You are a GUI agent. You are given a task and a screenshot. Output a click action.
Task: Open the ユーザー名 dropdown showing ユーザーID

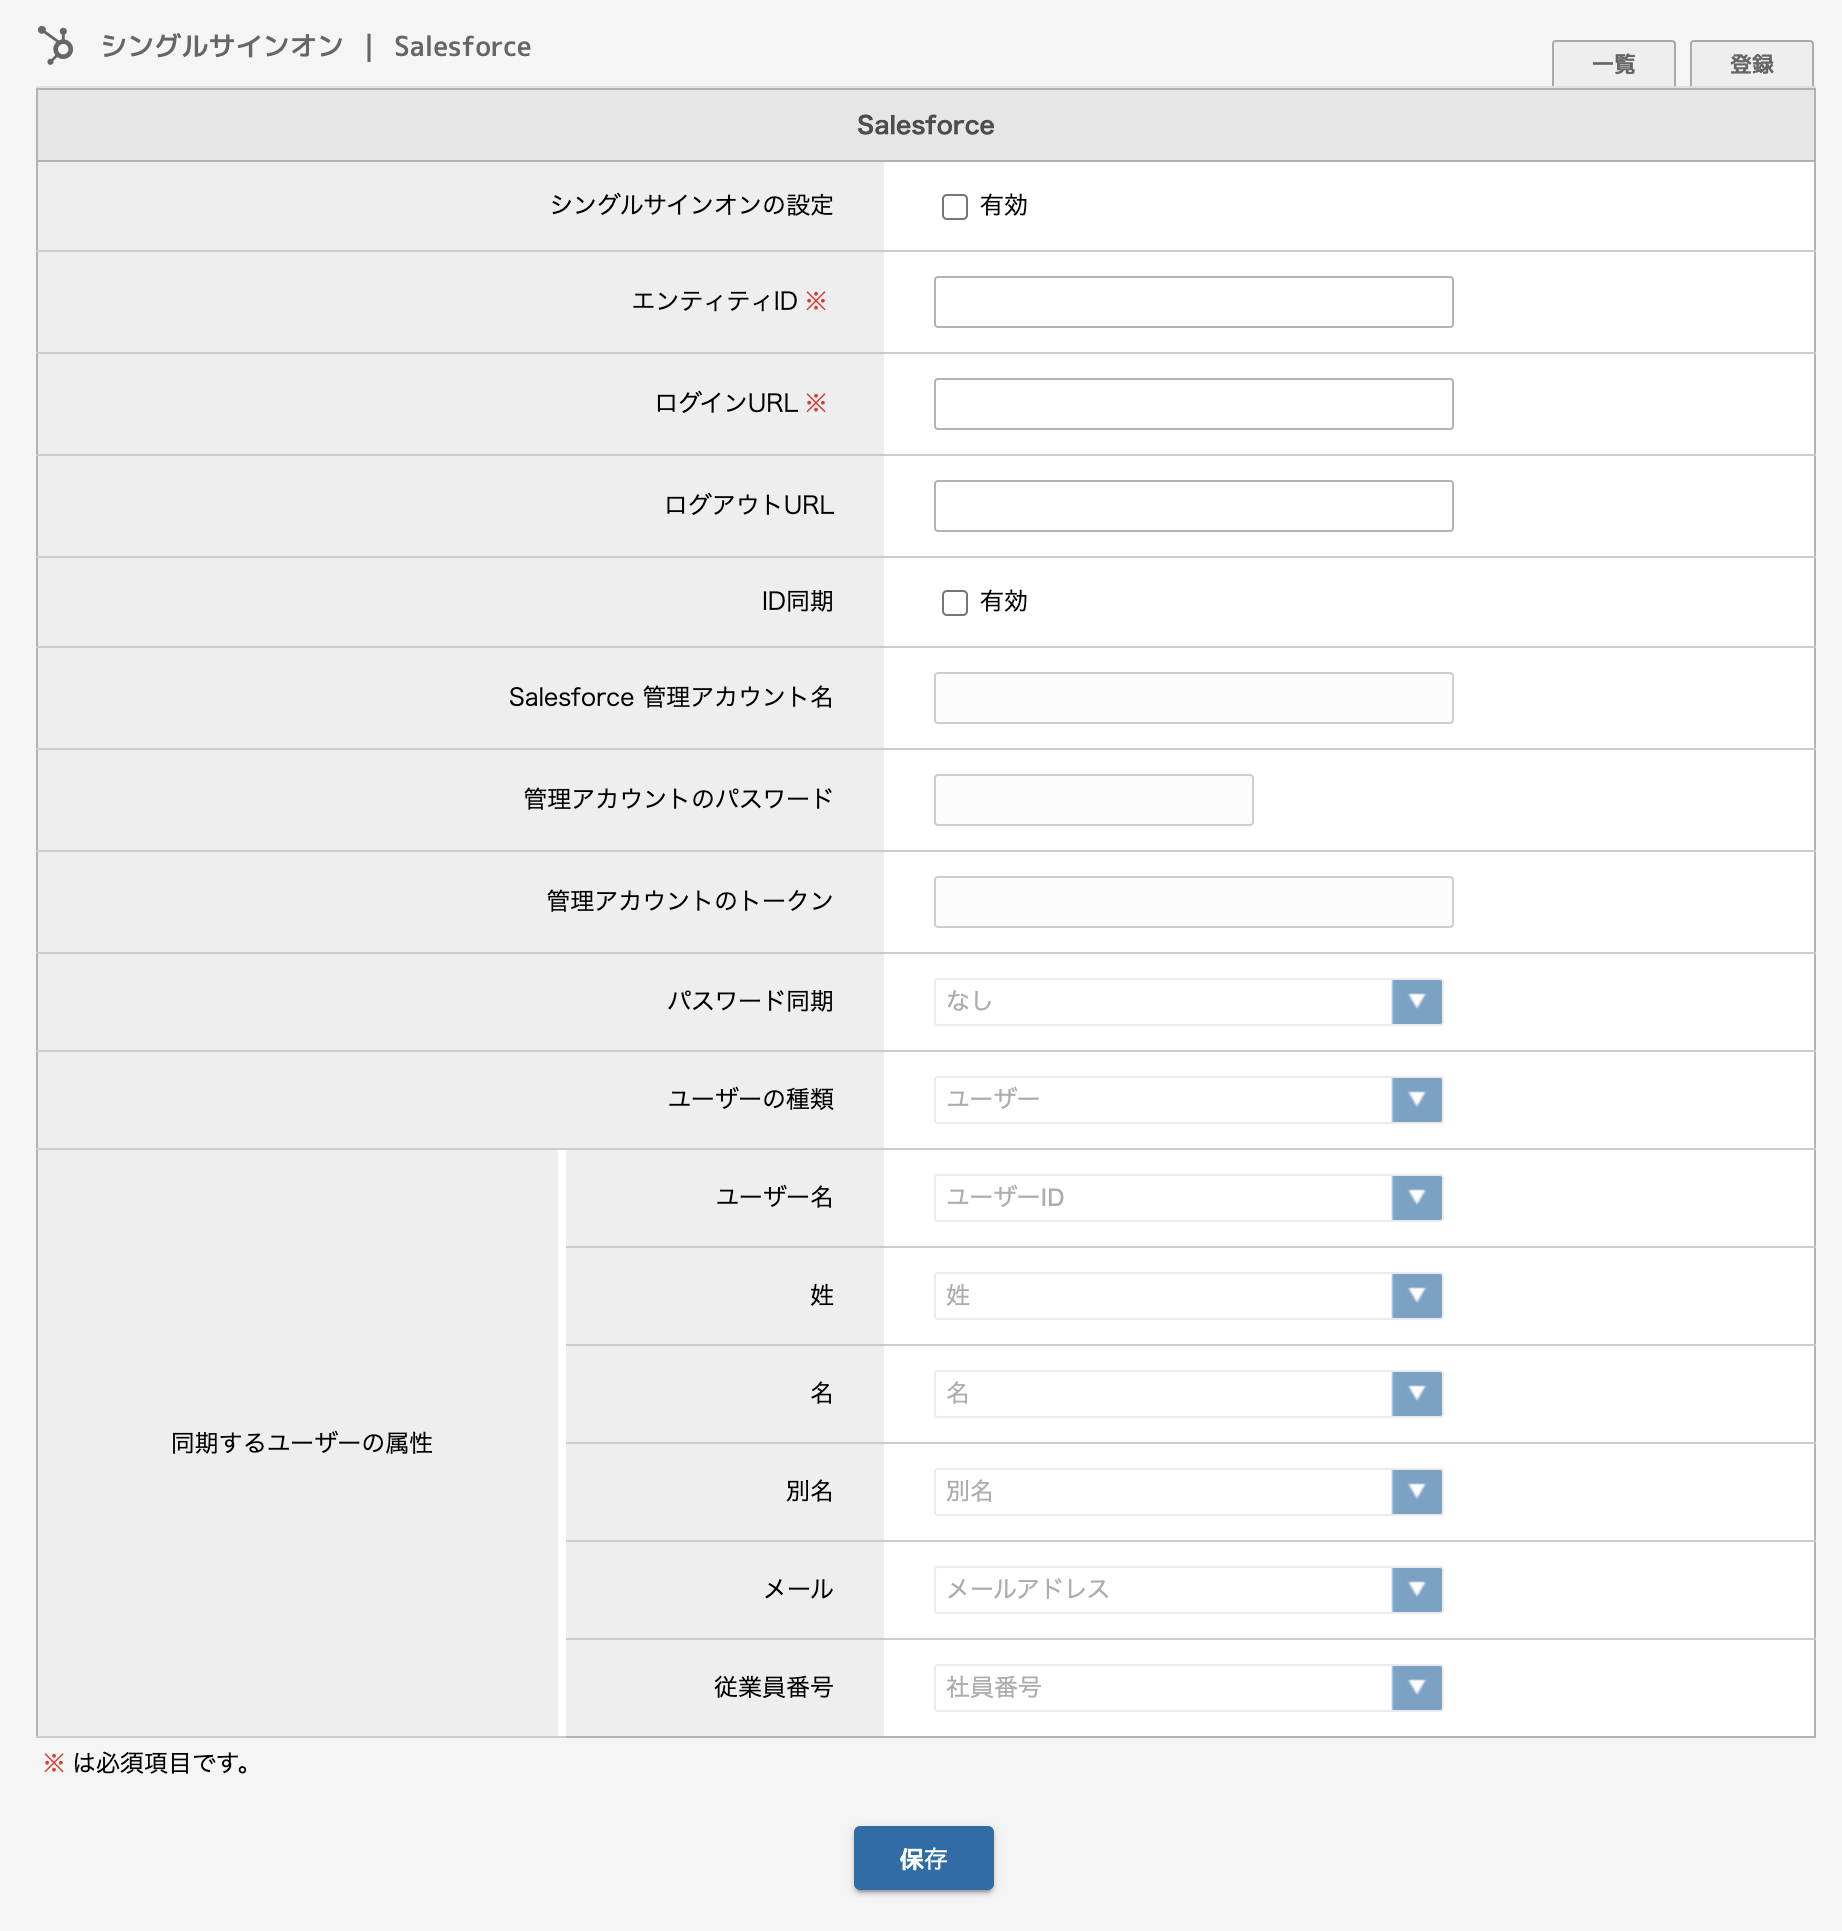coord(1188,1197)
